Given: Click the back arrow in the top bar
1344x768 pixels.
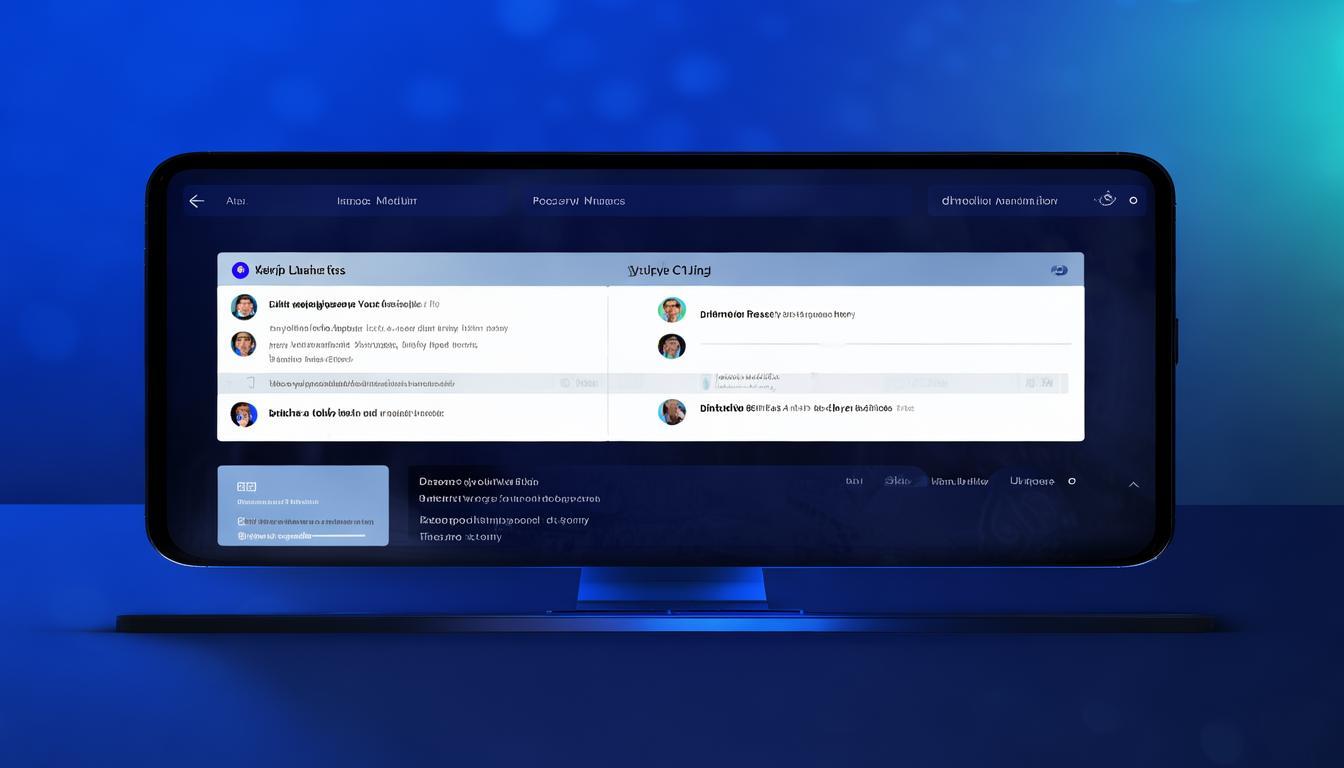Looking at the screenshot, I should tap(197, 201).
